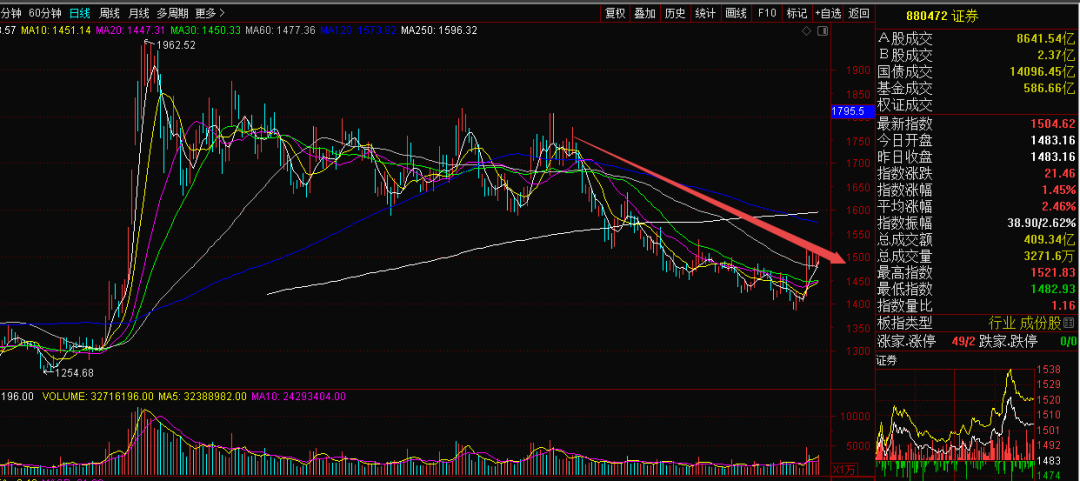The height and width of the screenshot is (481, 1080).
Task: Switch to the 60分钟 period tab
Action: point(46,12)
